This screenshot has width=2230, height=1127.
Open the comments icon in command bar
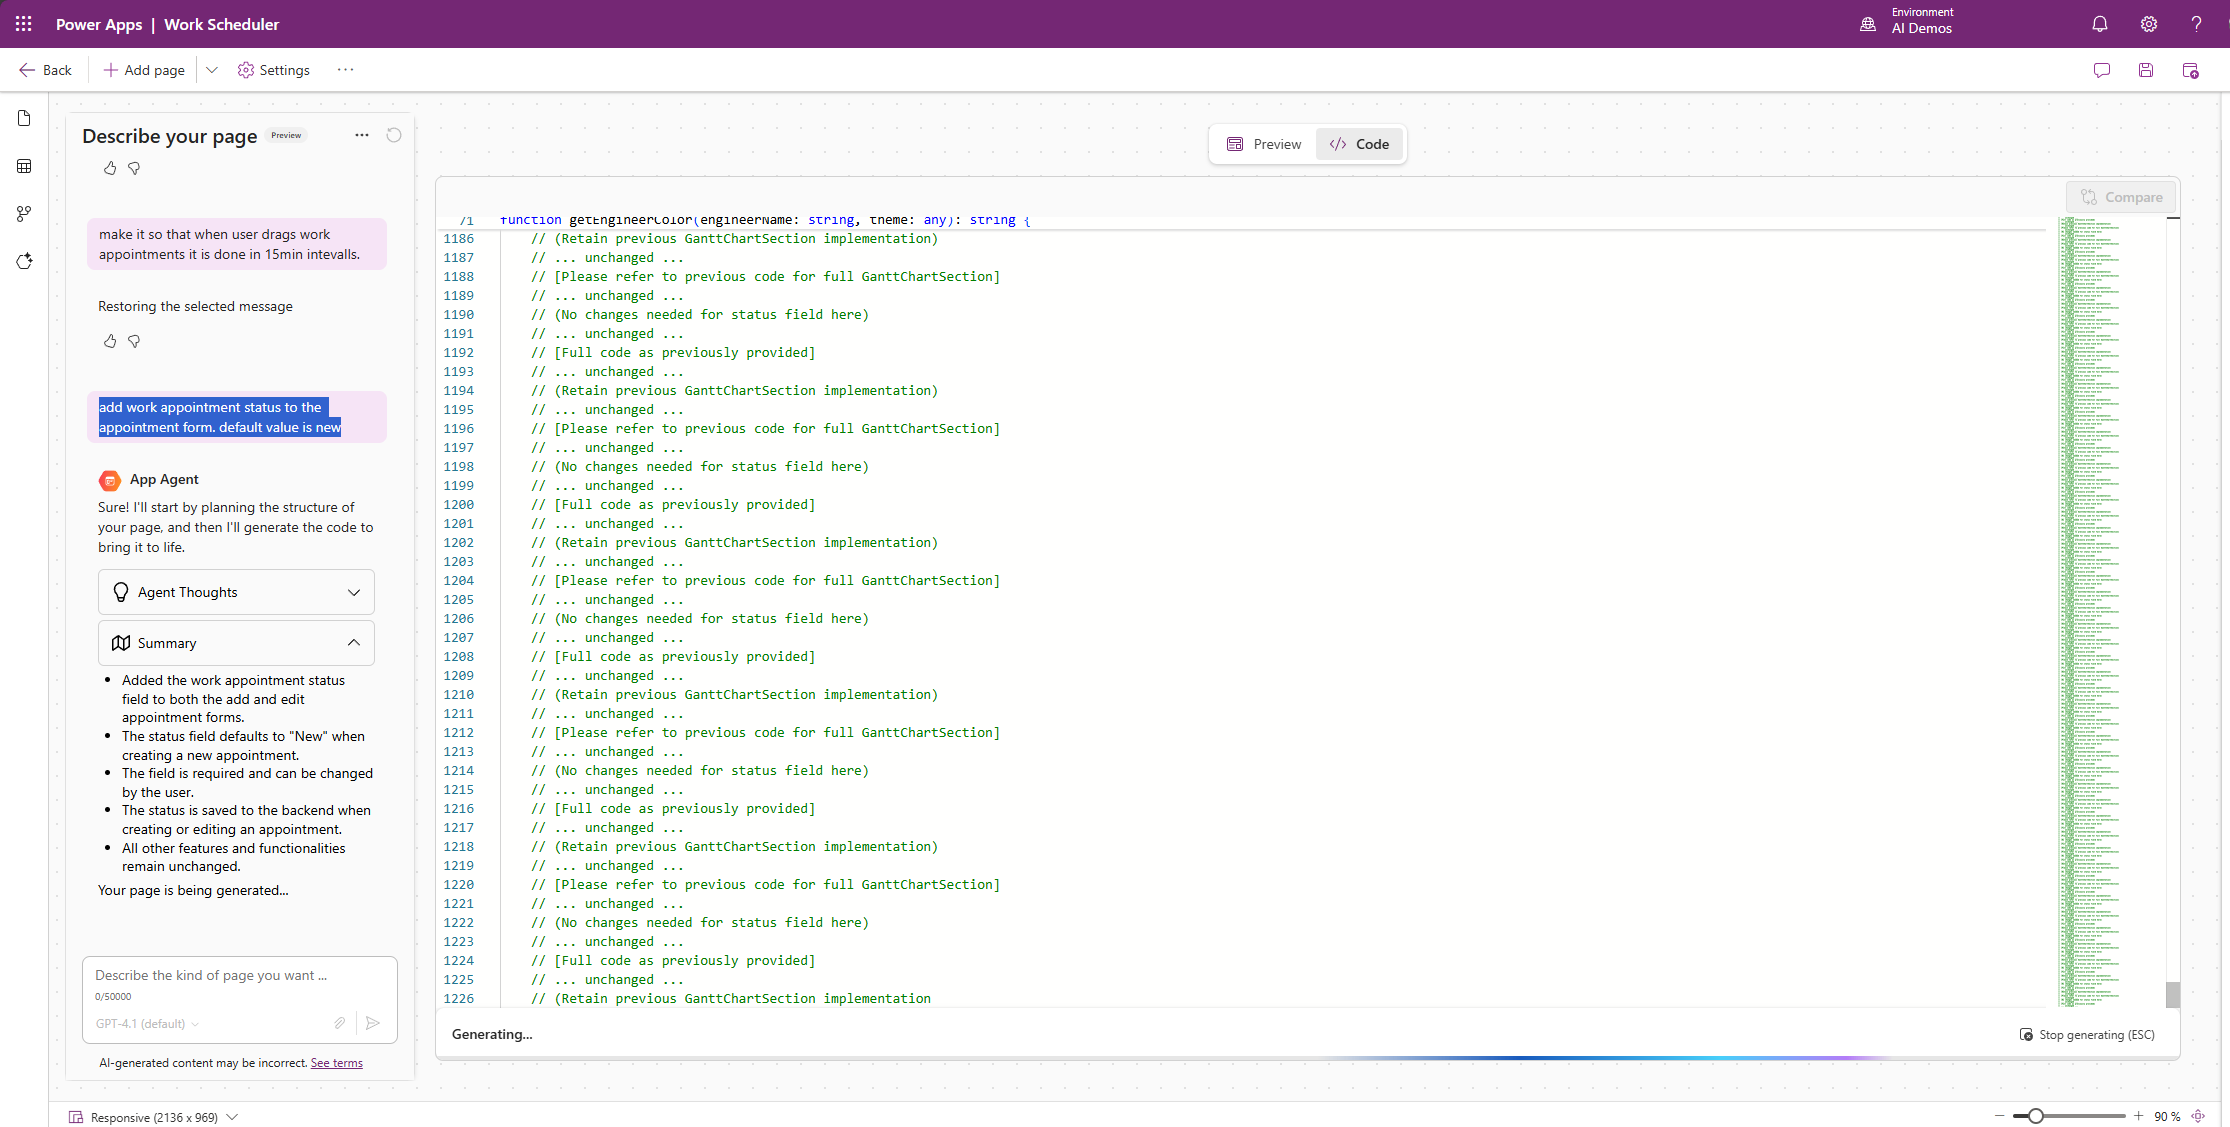[x=2102, y=70]
